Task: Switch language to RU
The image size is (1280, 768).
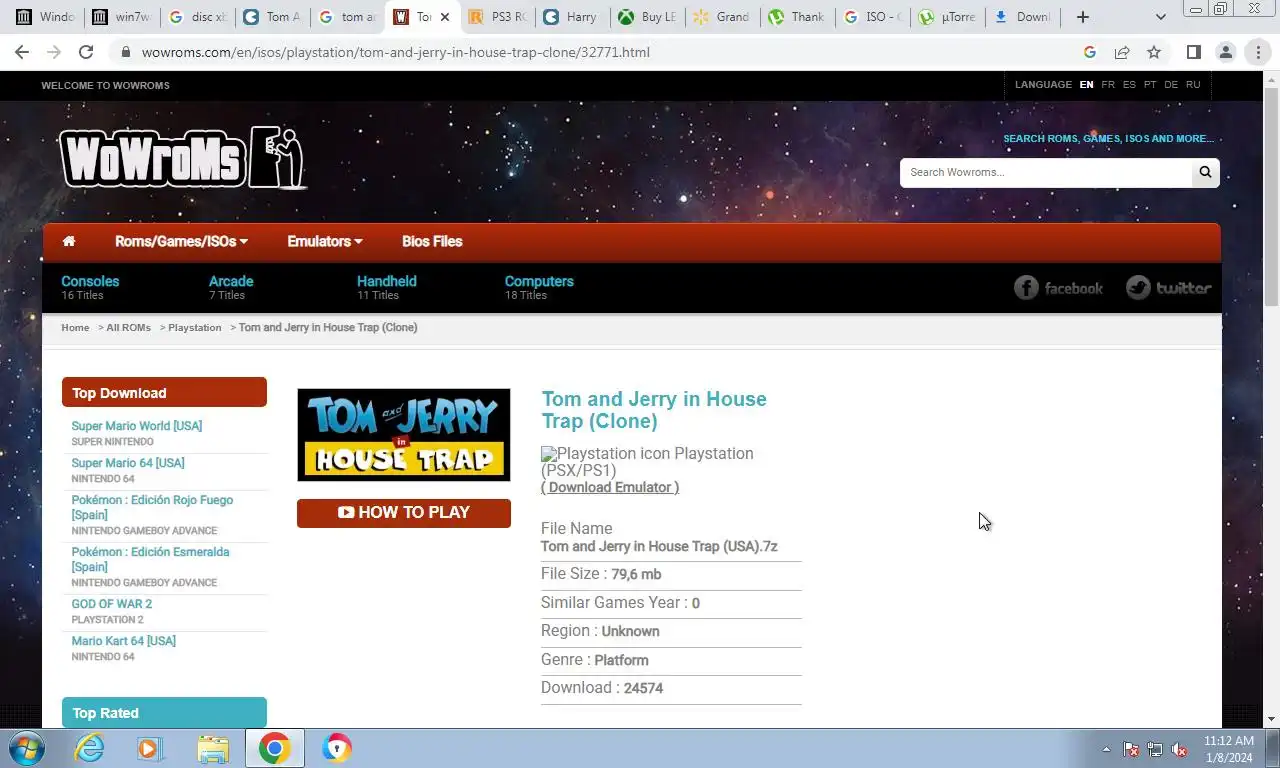Action: [x=1193, y=85]
